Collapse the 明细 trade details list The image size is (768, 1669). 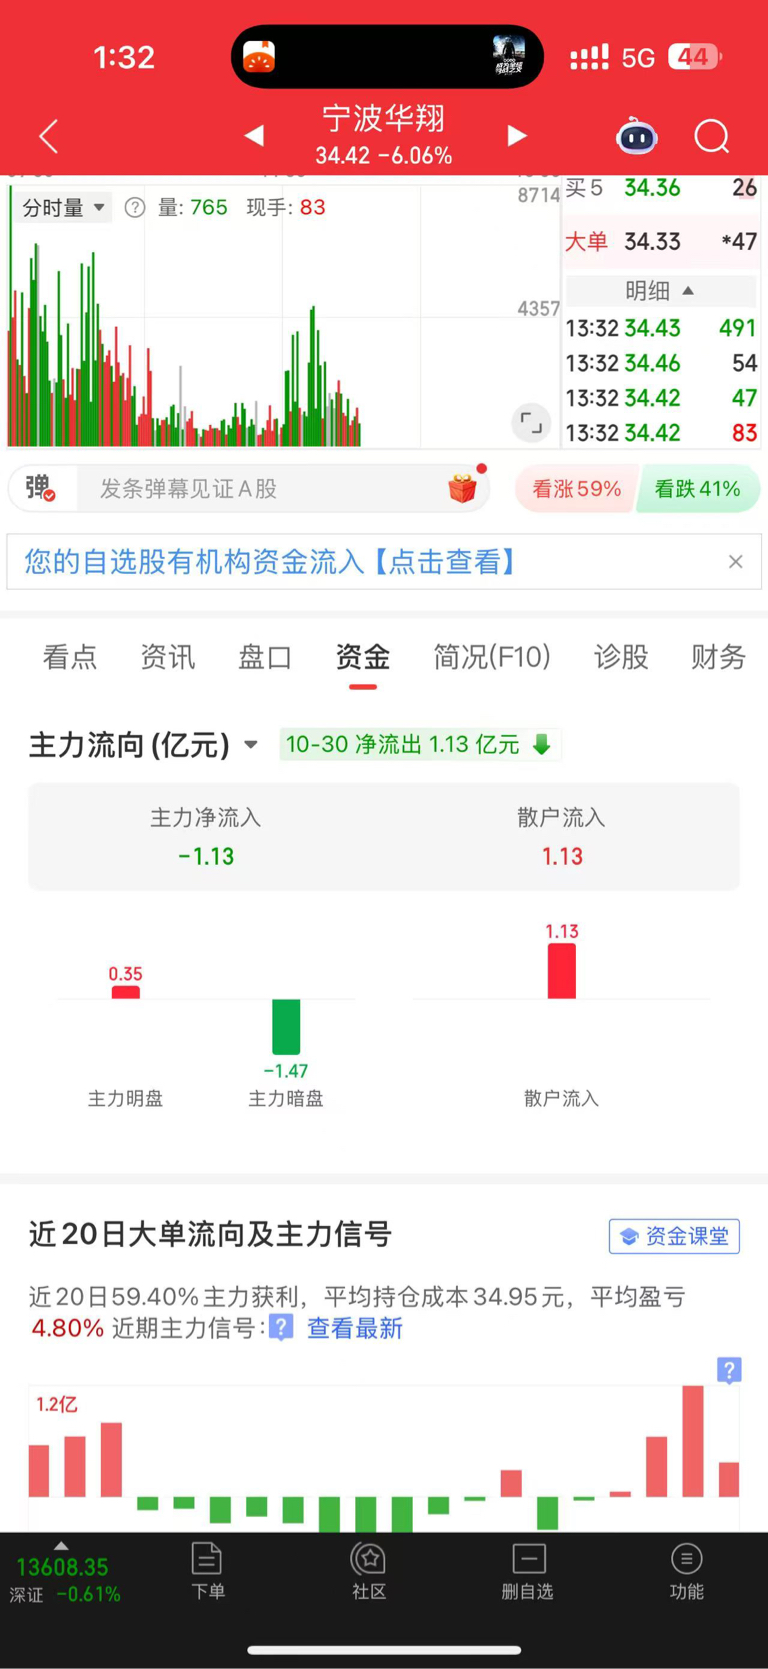660,291
